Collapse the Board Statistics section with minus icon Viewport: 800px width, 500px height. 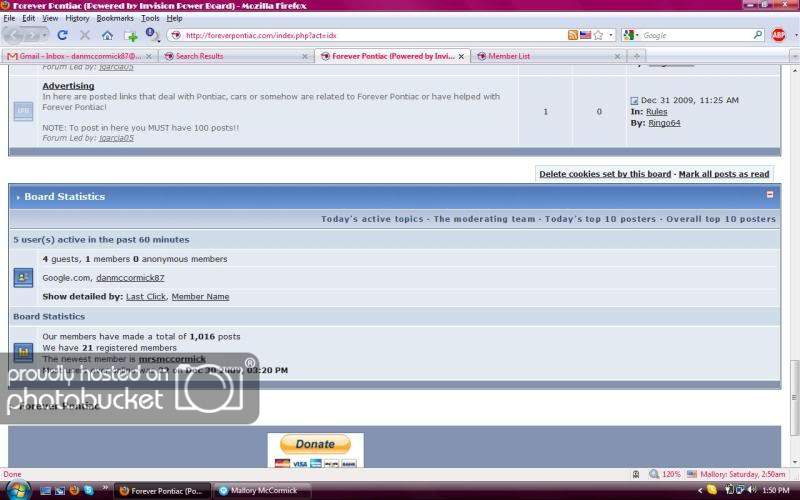pos(770,194)
